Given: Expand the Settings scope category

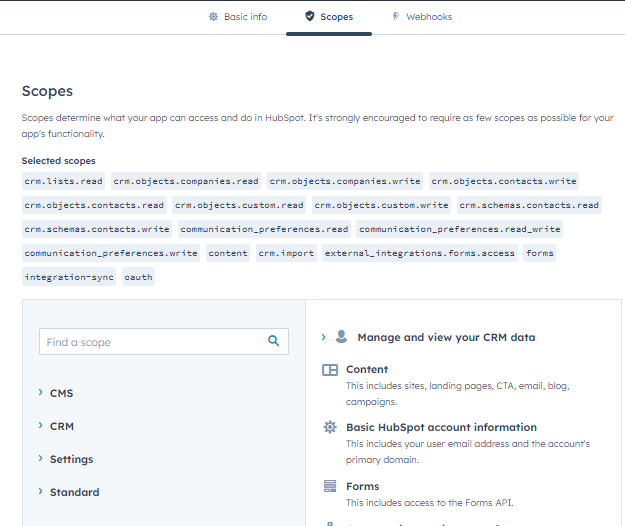Looking at the screenshot, I should pos(66,459).
